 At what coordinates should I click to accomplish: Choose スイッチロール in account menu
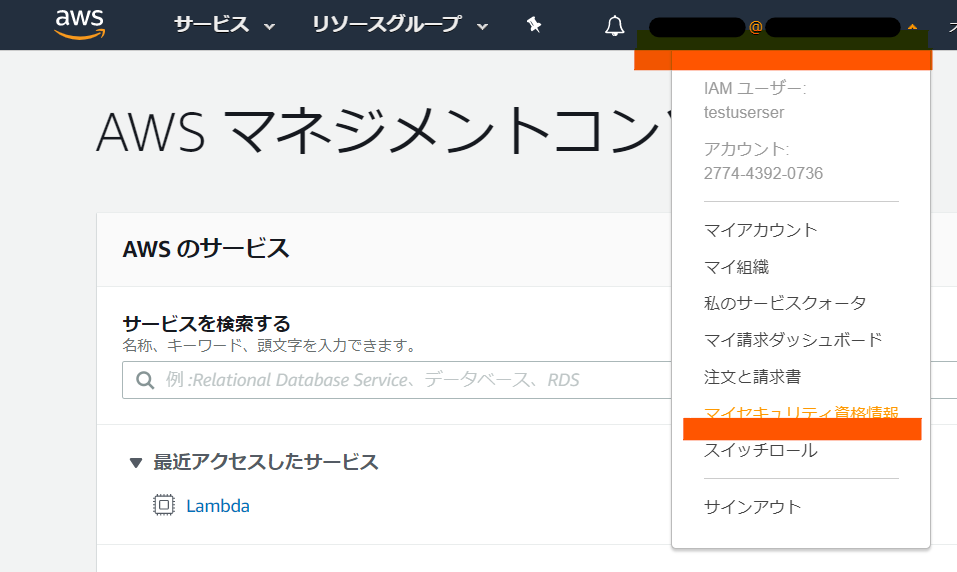point(760,451)
